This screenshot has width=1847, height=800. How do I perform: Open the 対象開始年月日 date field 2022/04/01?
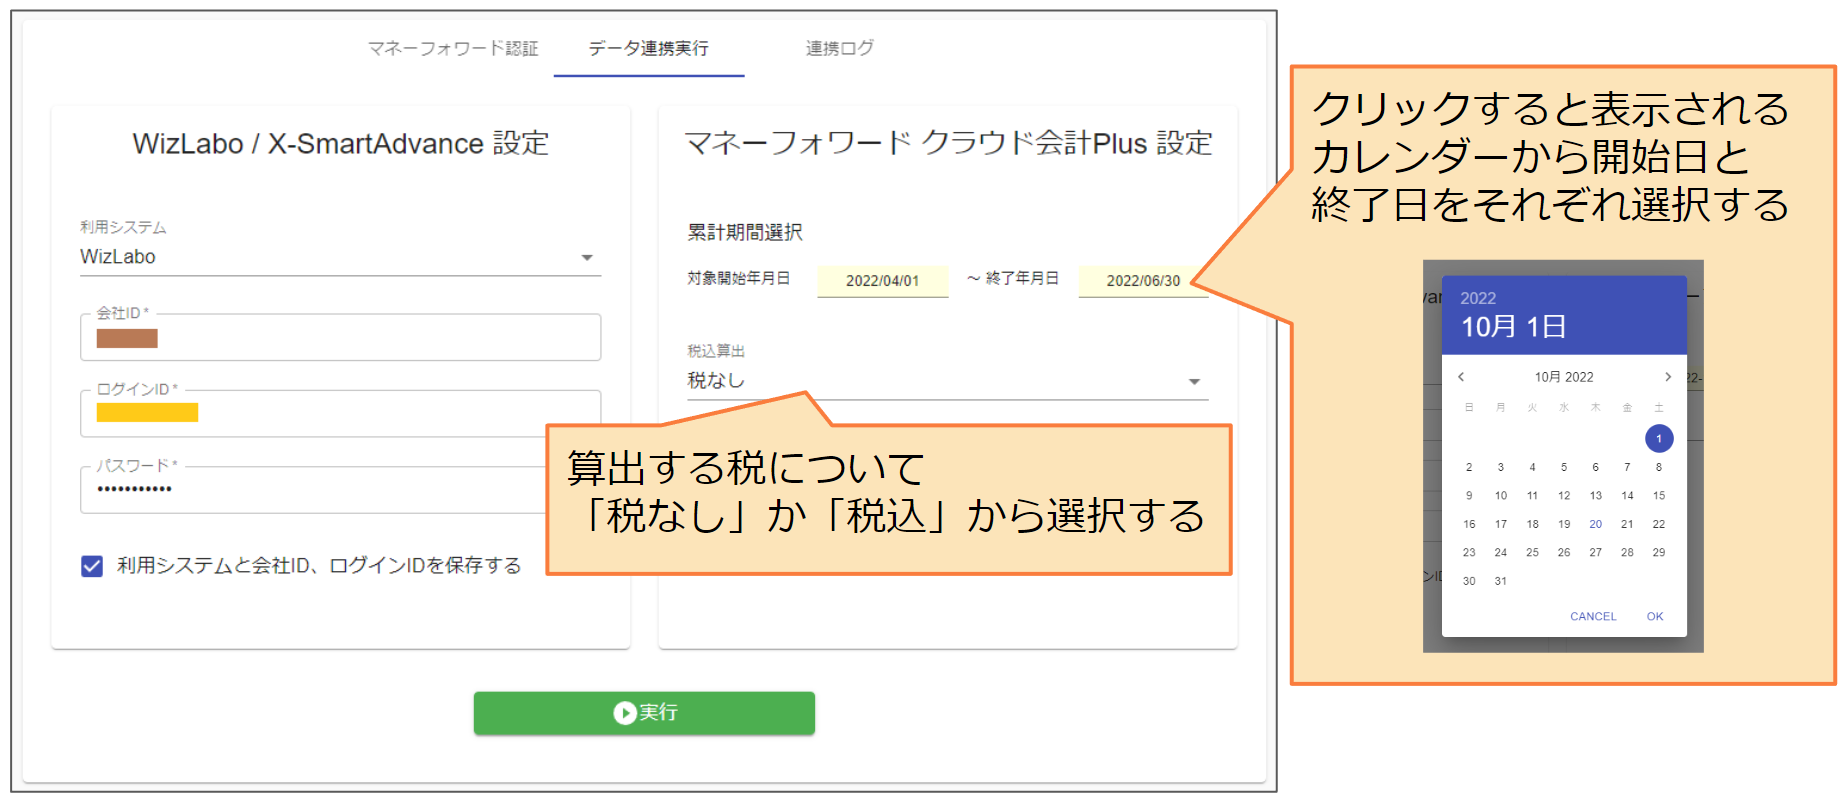tap(882, 281)
